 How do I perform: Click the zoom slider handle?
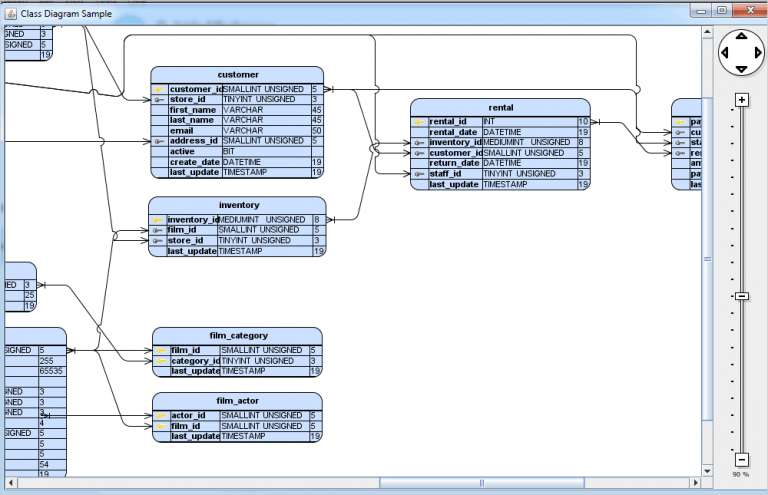pyautogui.click(x=742, y=296)
